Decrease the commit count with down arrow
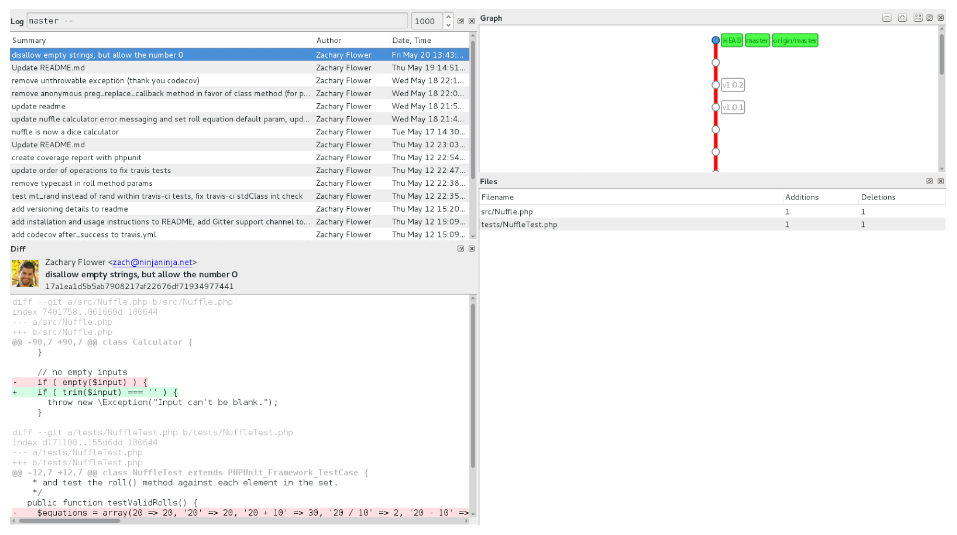This screenshot has height=535, width=957. (x=446, y=25)
